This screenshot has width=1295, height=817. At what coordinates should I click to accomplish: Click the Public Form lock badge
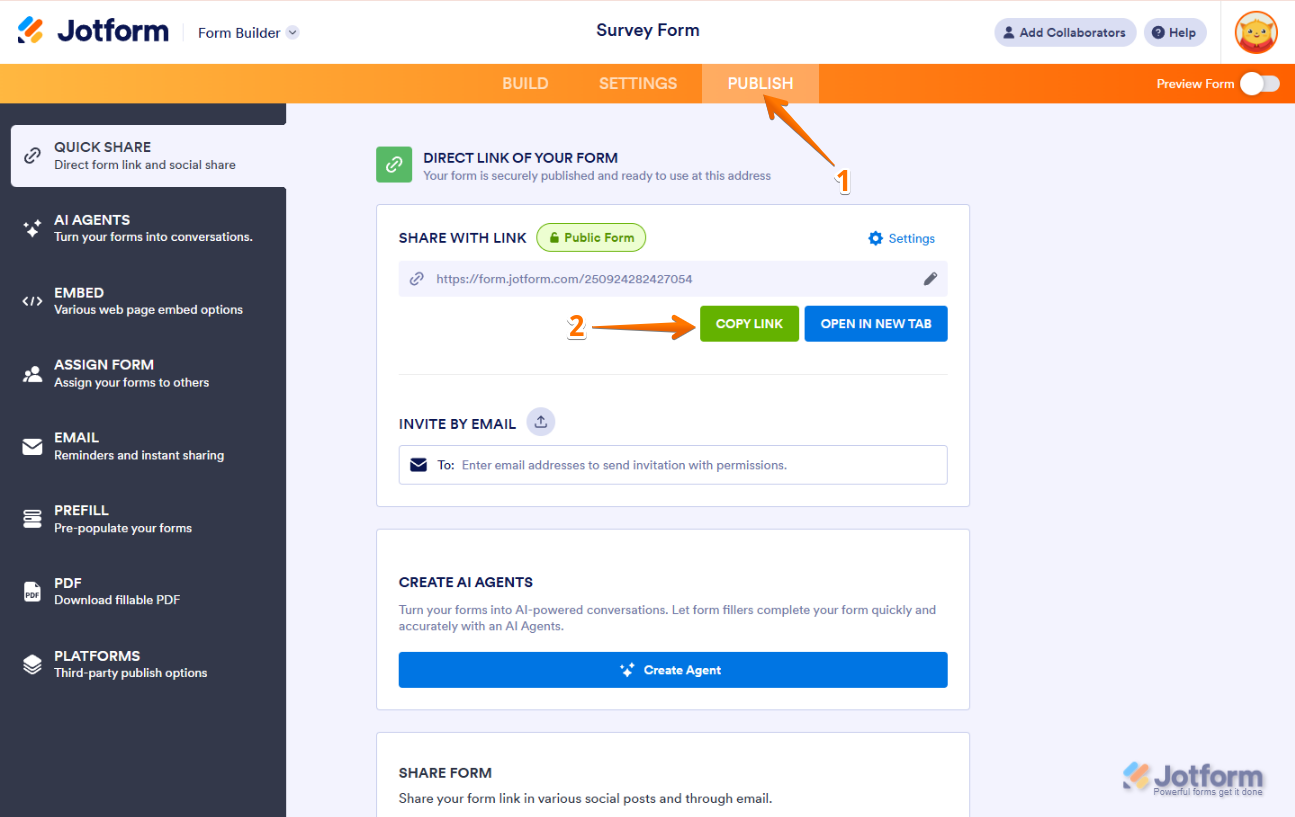pos(591,238)
